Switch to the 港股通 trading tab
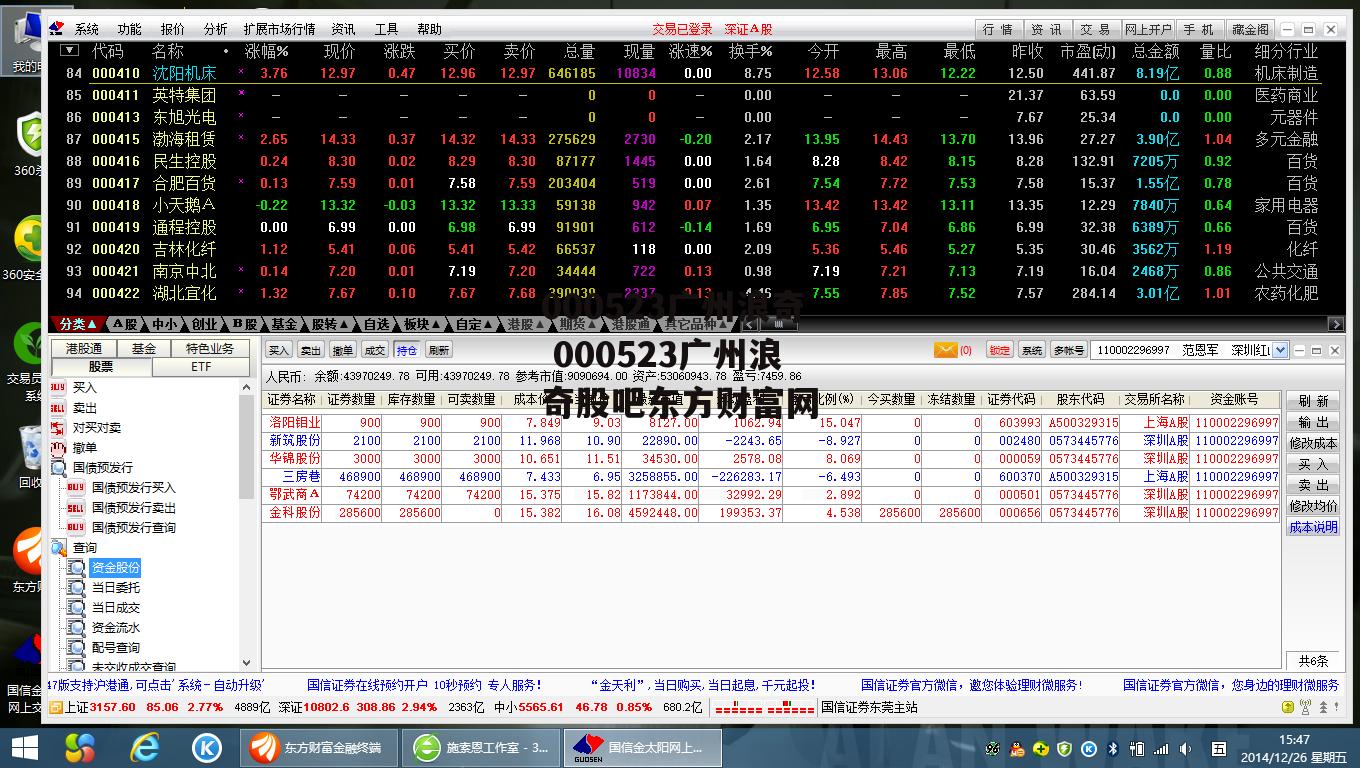Image resolution: width=1360 pixels, height=768 pixels. 84,348
